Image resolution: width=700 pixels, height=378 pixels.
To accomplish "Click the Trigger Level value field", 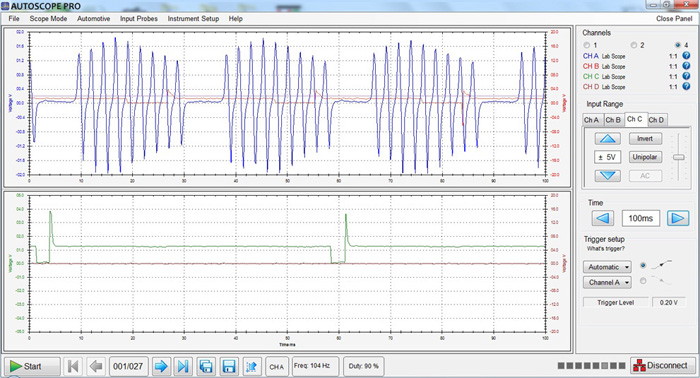I will 668,302.
